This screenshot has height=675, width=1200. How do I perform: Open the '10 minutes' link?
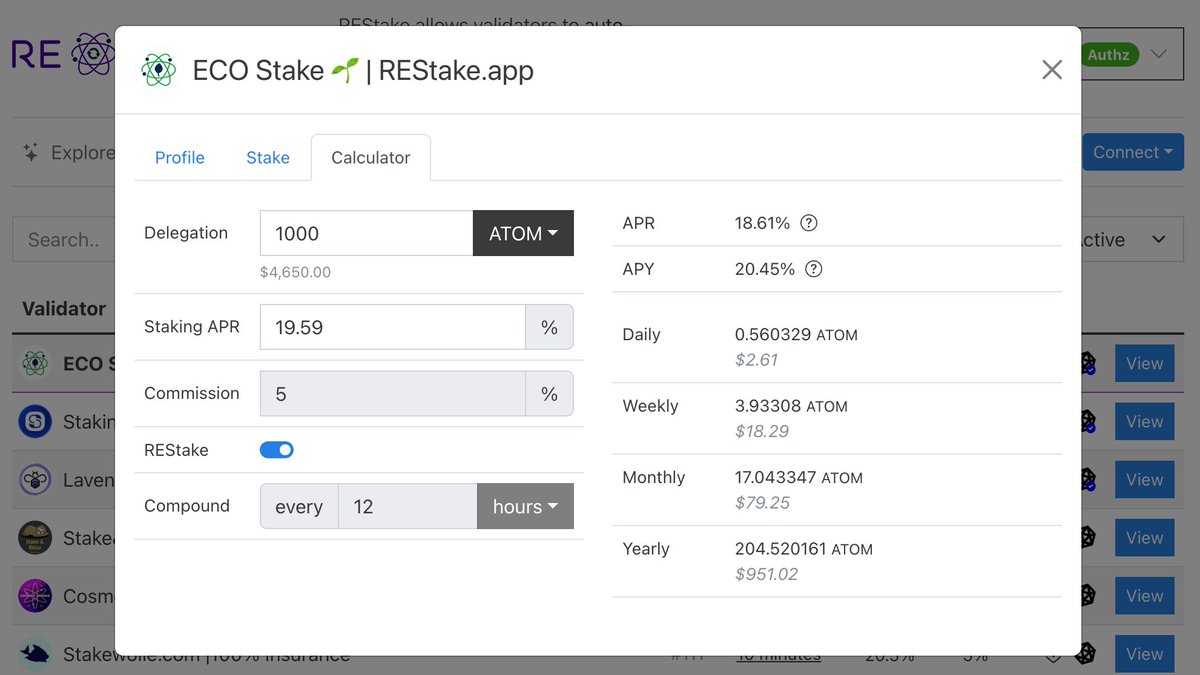coord(778,655)
